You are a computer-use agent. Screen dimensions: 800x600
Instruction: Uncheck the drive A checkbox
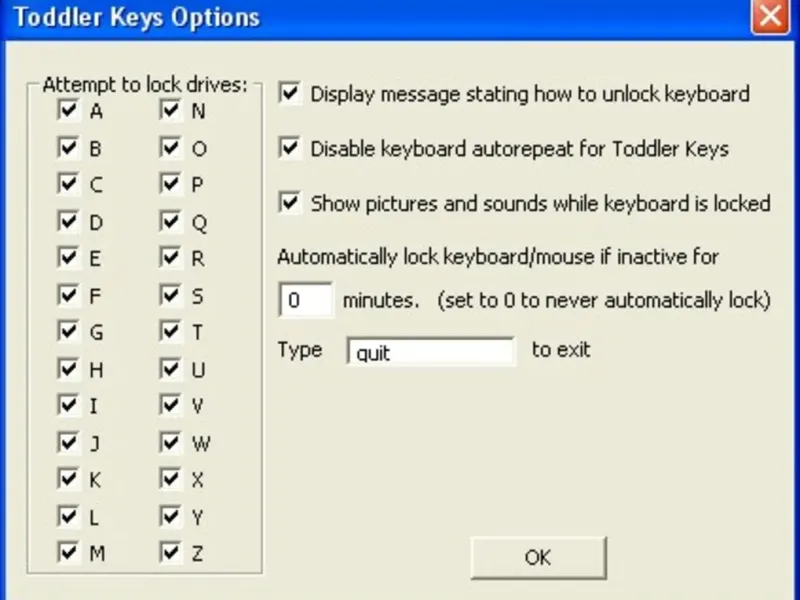(x=69, y=112)
